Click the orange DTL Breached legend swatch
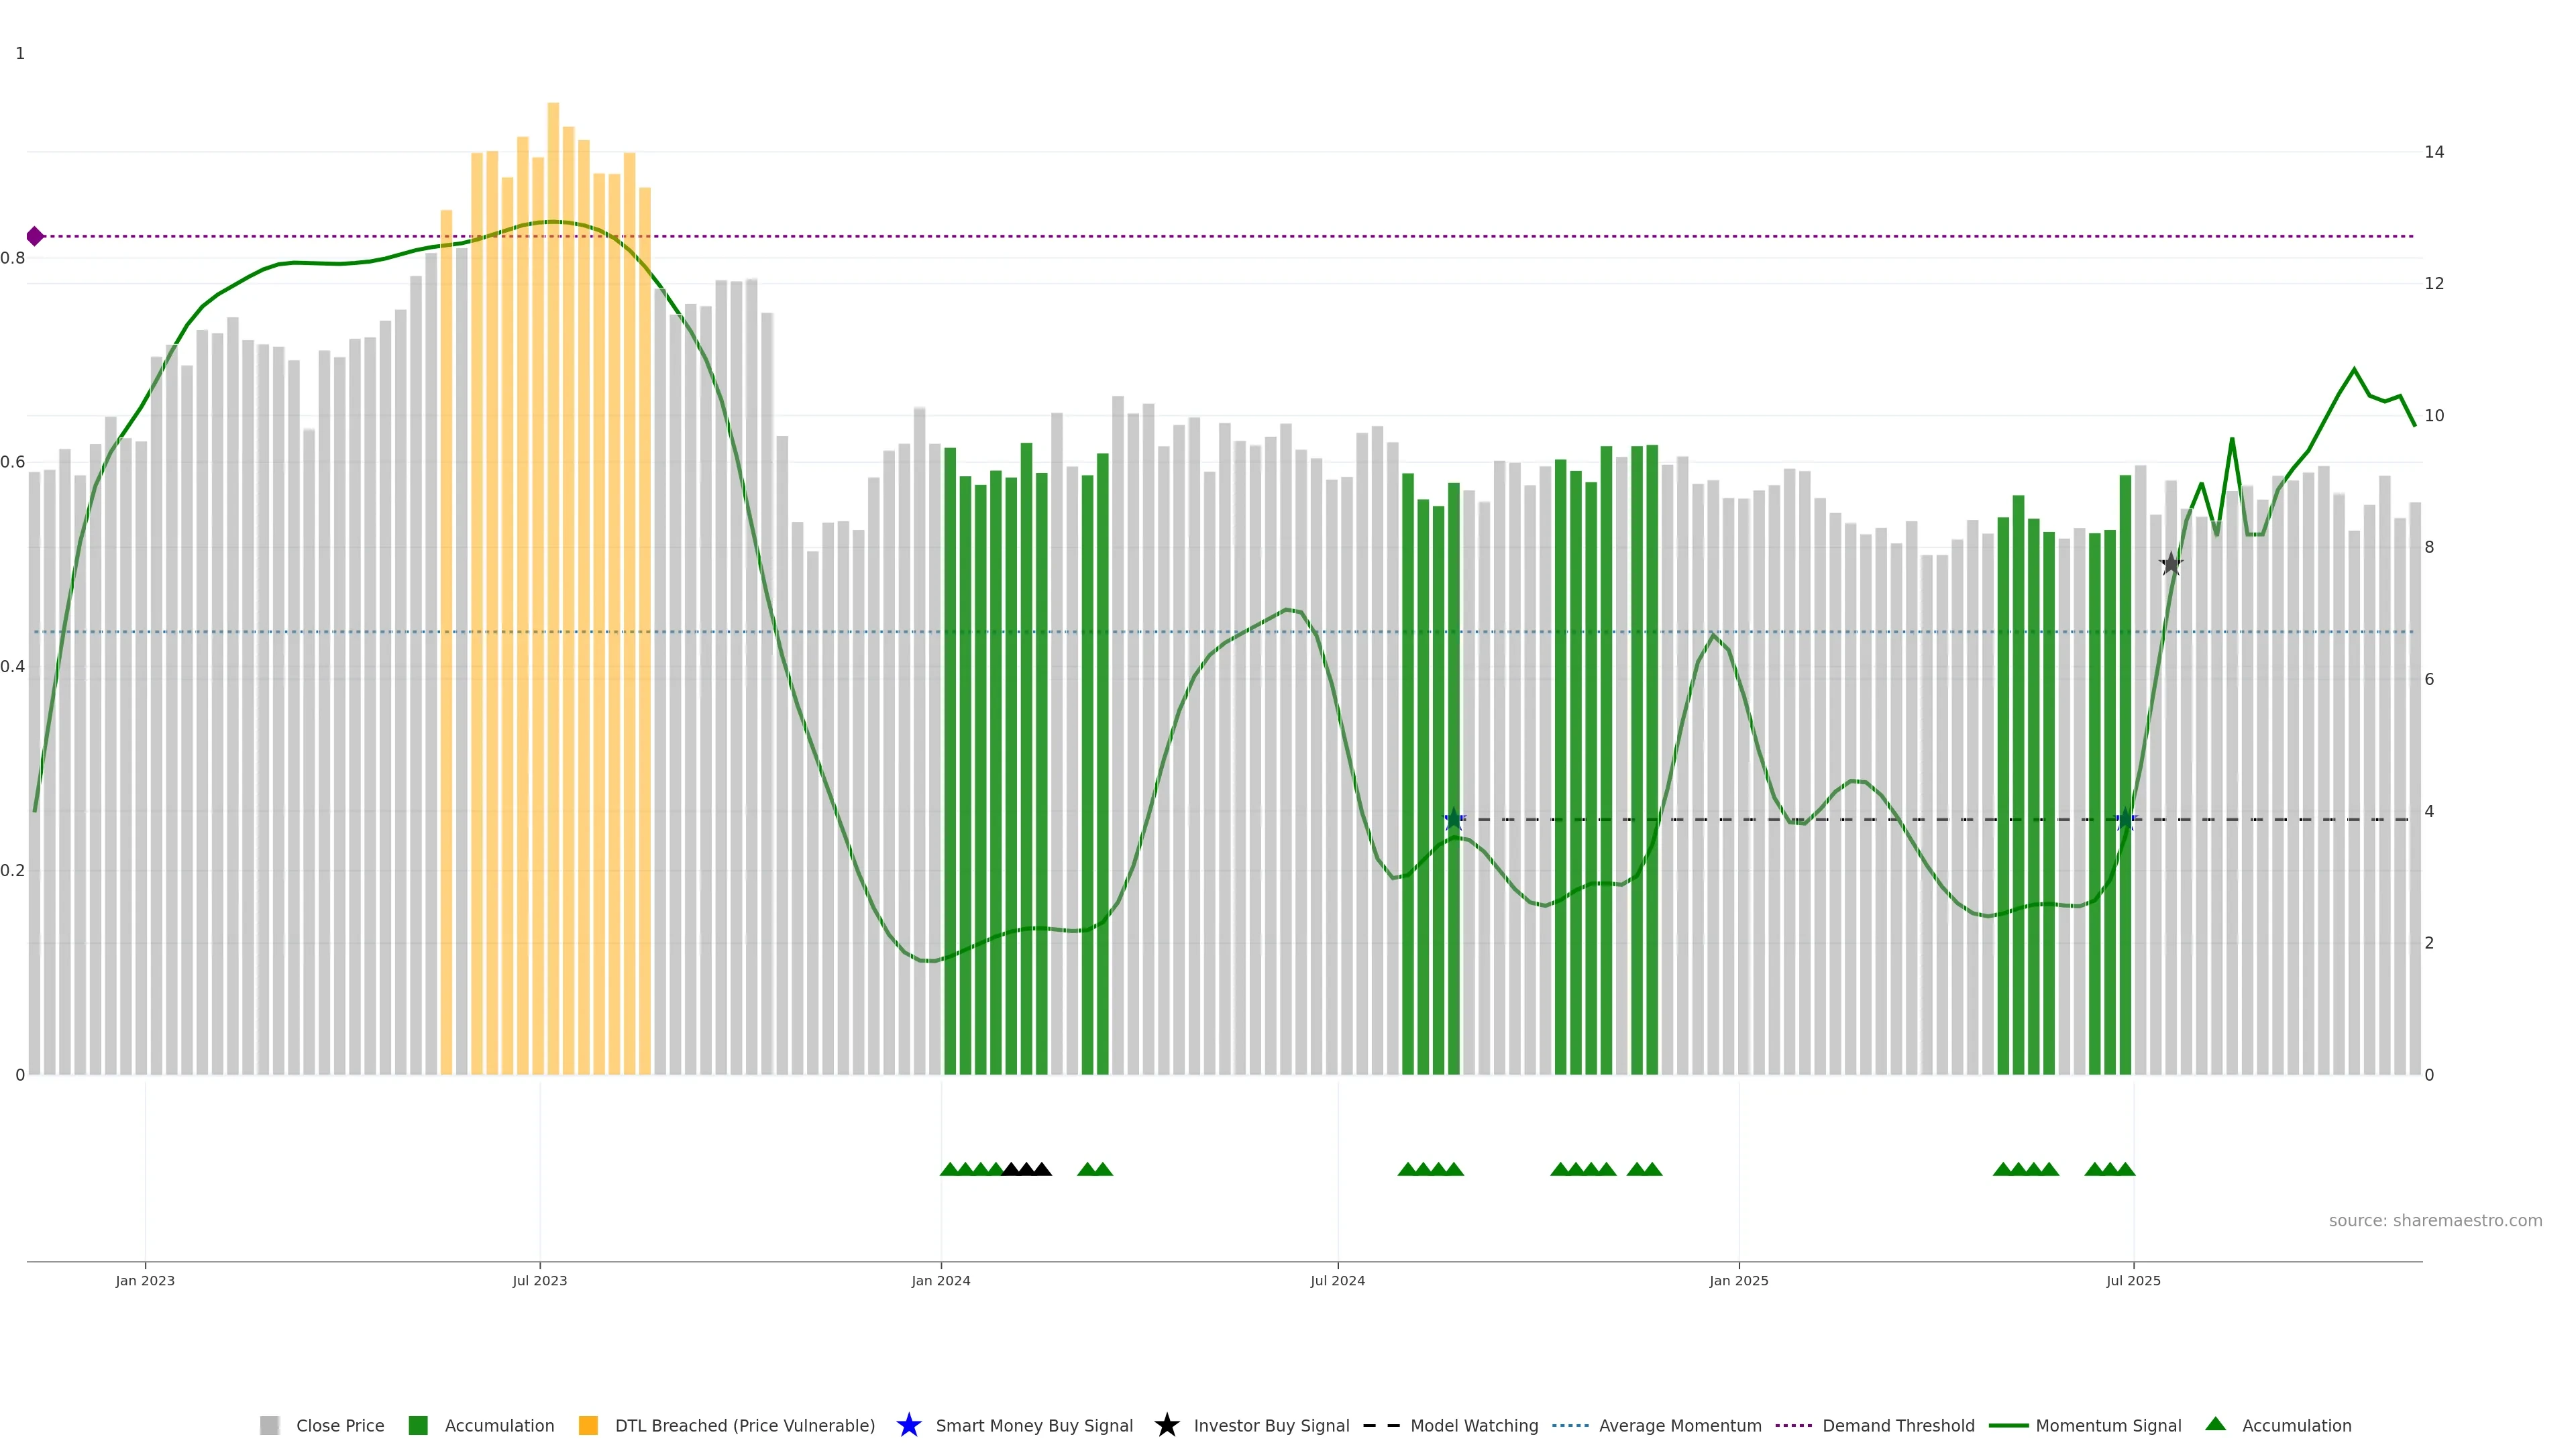The height and width of the screenshot is (1449, 2576). click(588, 1425)
